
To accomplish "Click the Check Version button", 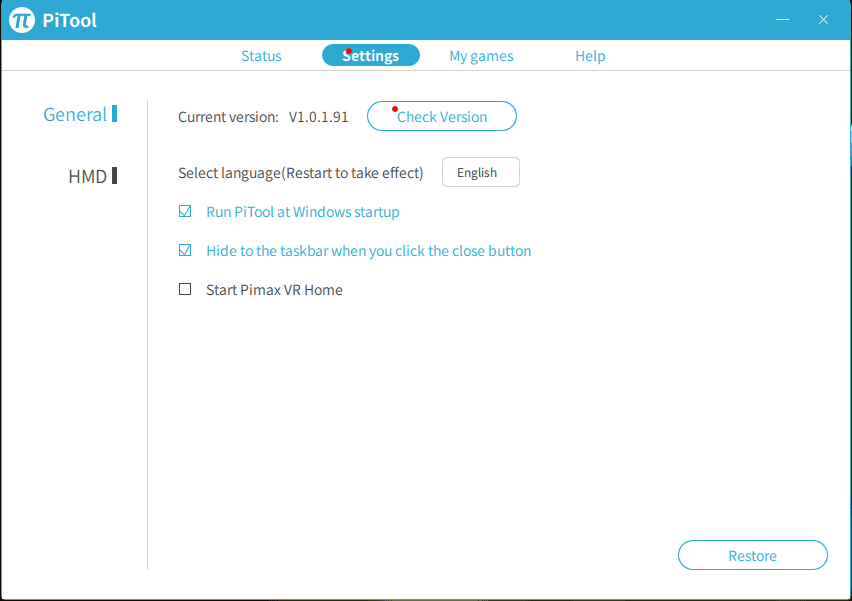I will click(442, 116).
